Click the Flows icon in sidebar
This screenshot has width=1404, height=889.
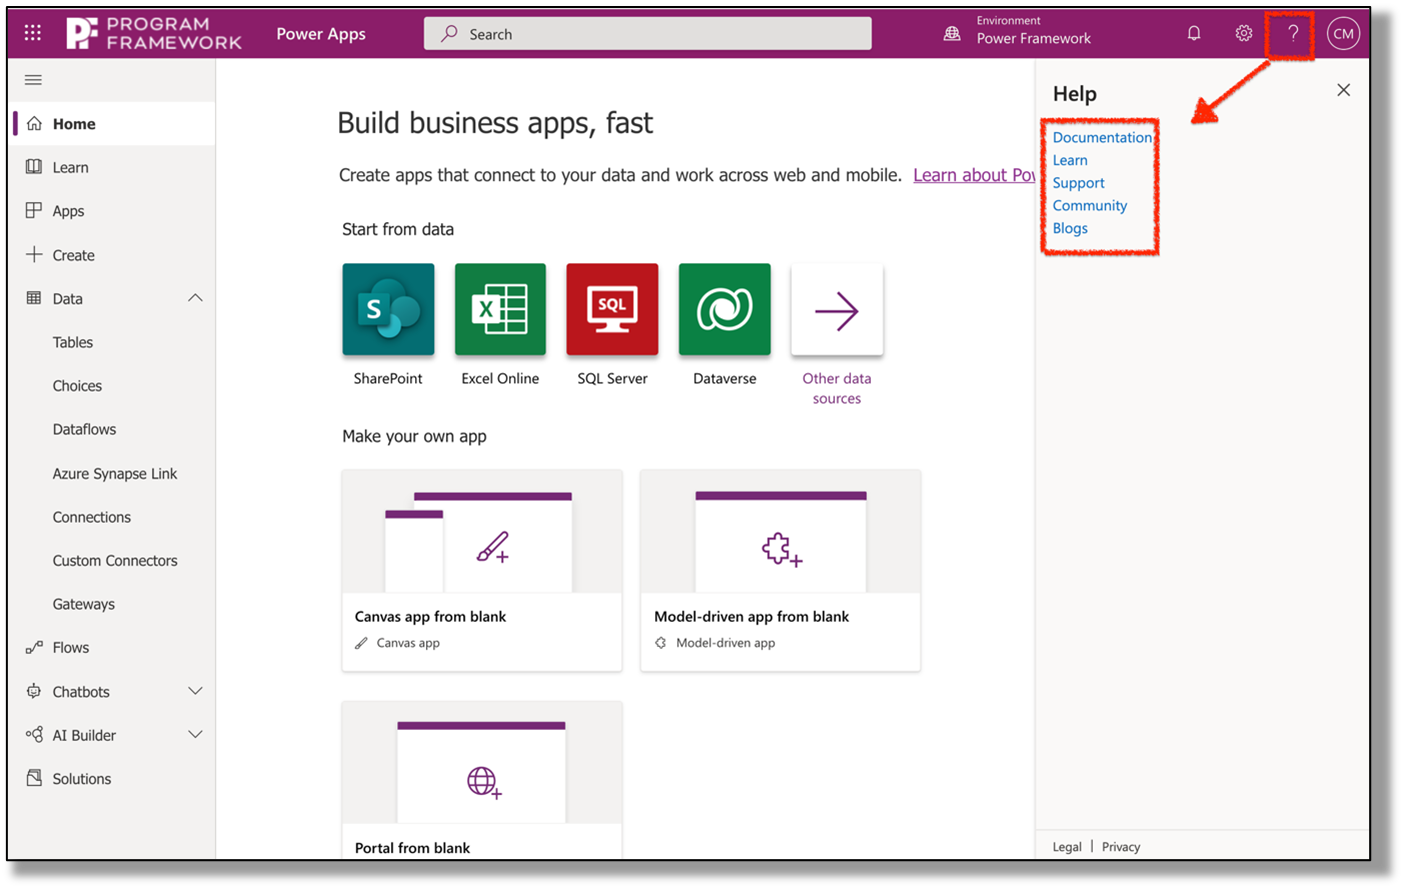pyautogui.click(x=34, y=647)
